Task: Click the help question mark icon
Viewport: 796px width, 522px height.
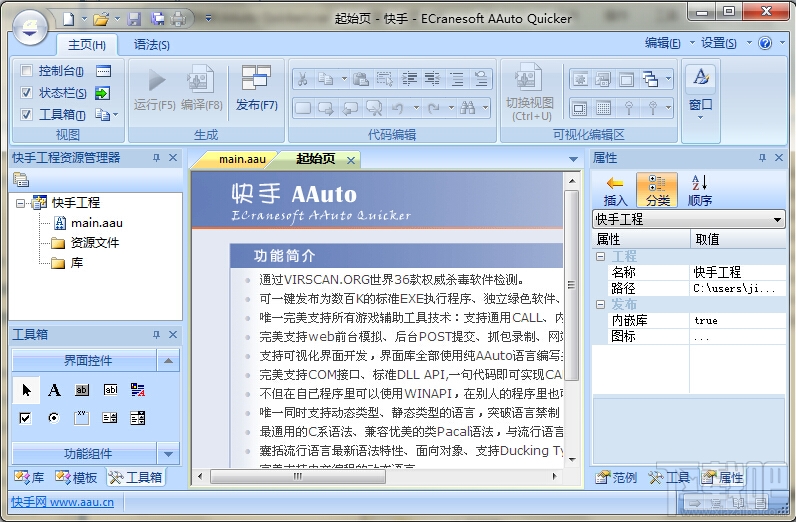Action: (x=765, y=43)
